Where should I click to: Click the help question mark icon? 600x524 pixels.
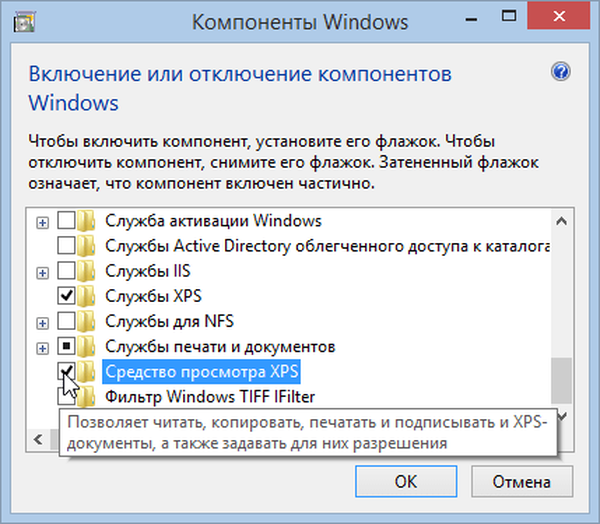coord(560,72)
